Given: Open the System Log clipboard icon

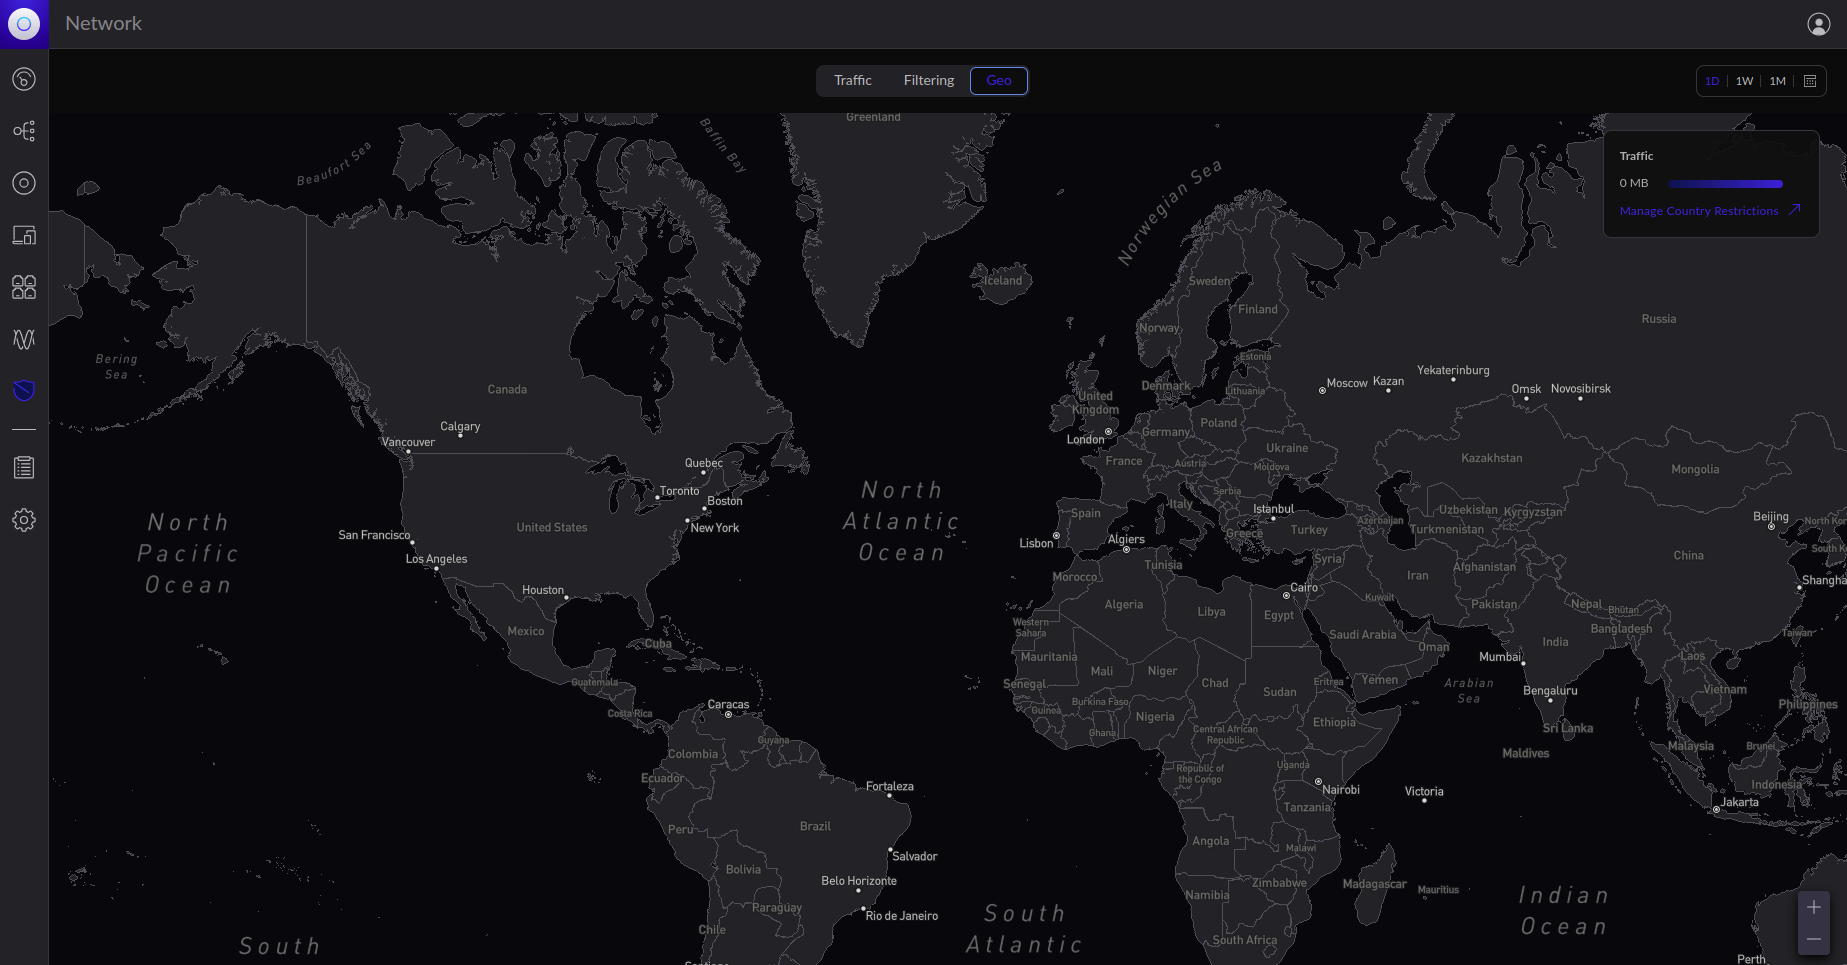Looking at the screenshot, I should pos(24,467).
